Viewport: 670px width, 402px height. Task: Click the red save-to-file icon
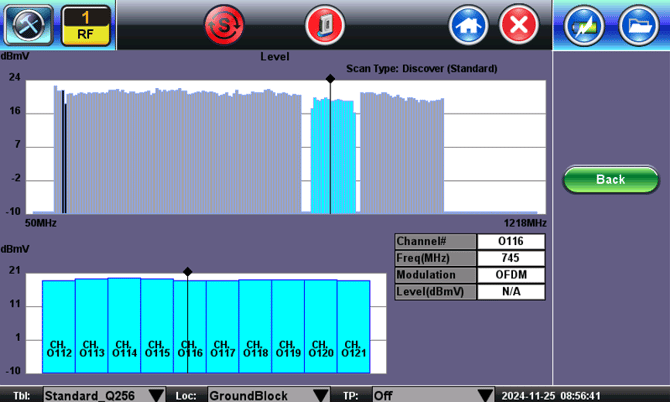[x=325, y=25]
